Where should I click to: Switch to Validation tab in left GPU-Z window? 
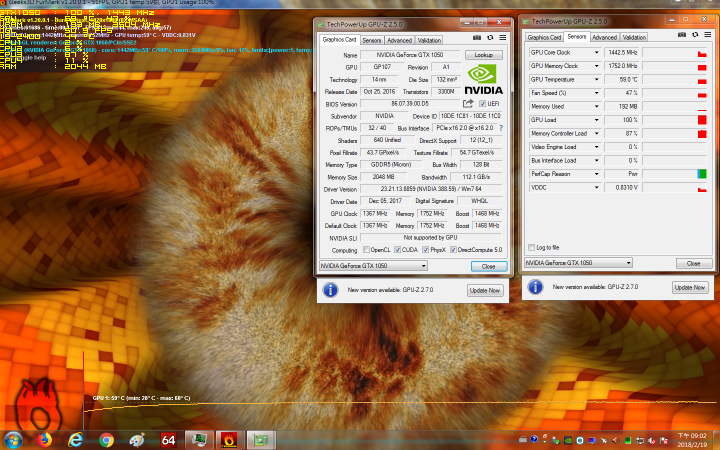pyautogui.click(x=429, y=40)
